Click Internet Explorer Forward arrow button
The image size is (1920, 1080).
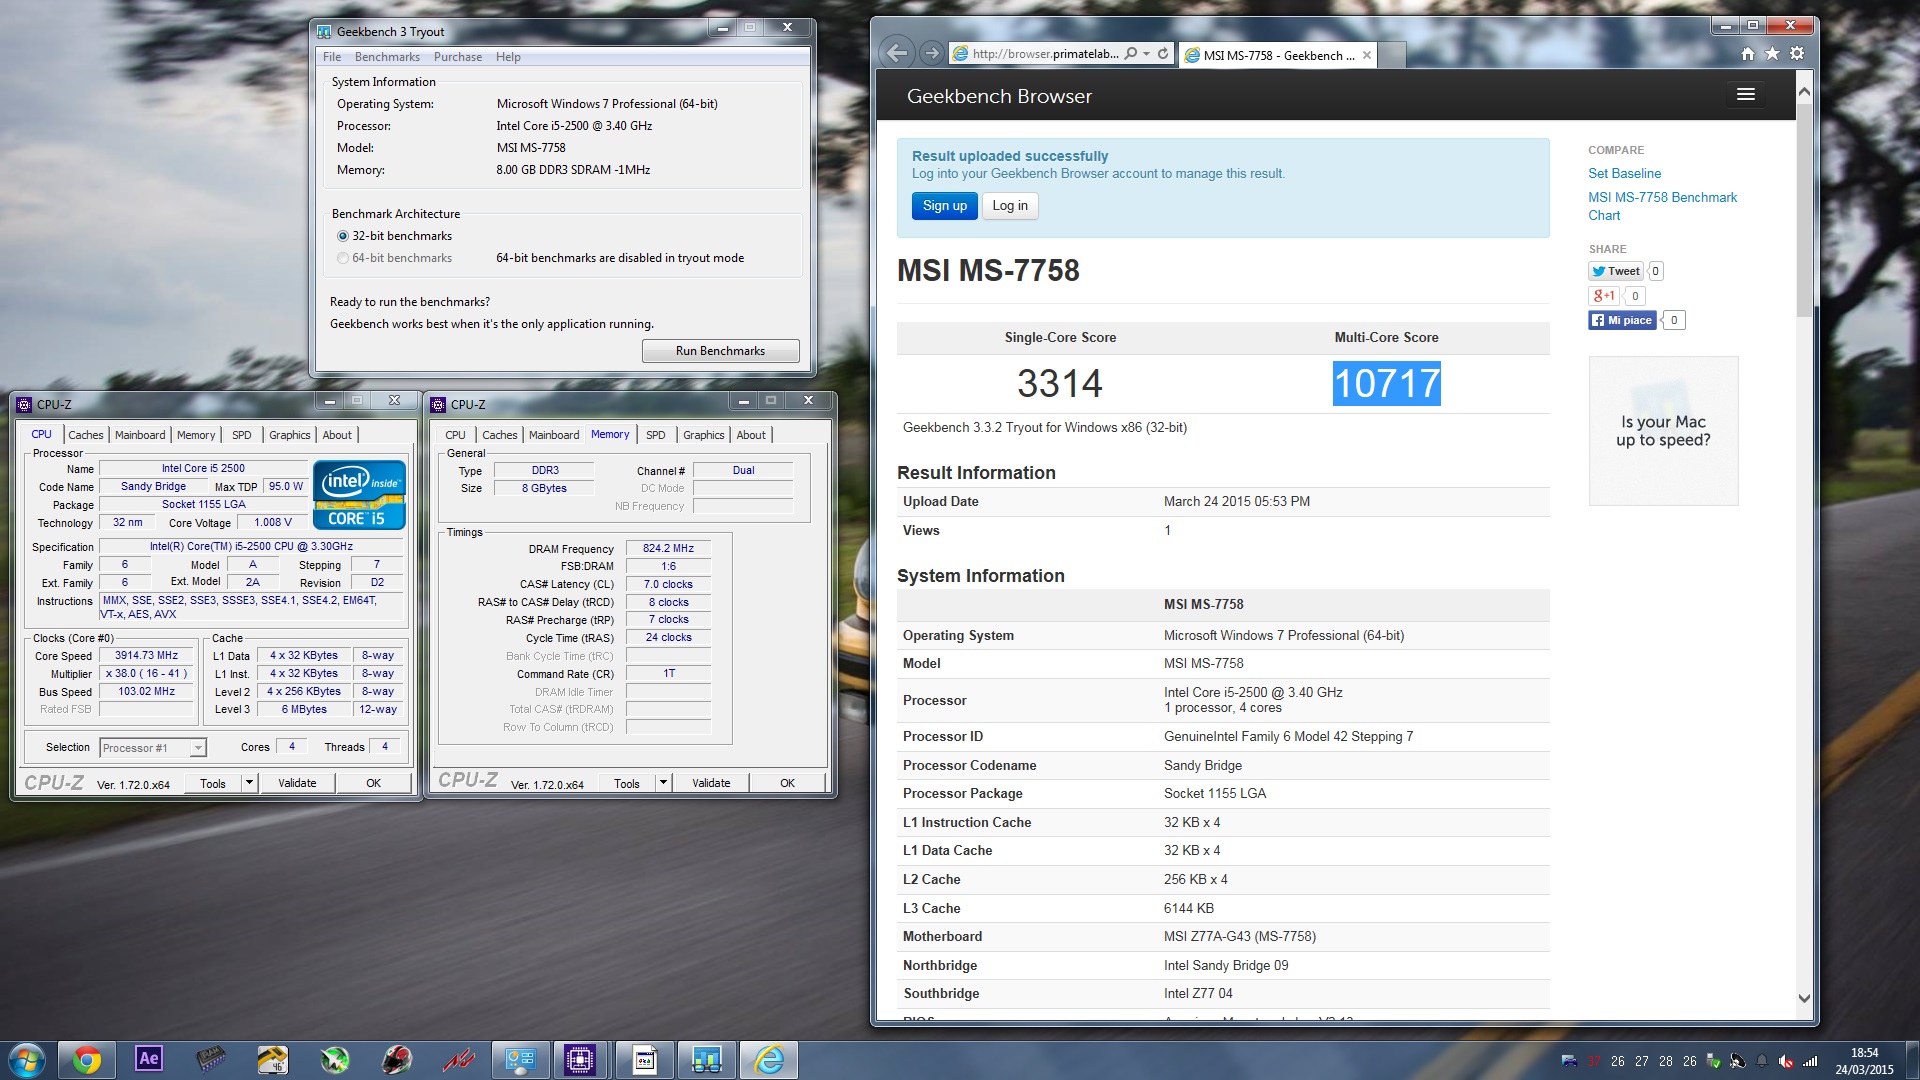coord(932,53)
